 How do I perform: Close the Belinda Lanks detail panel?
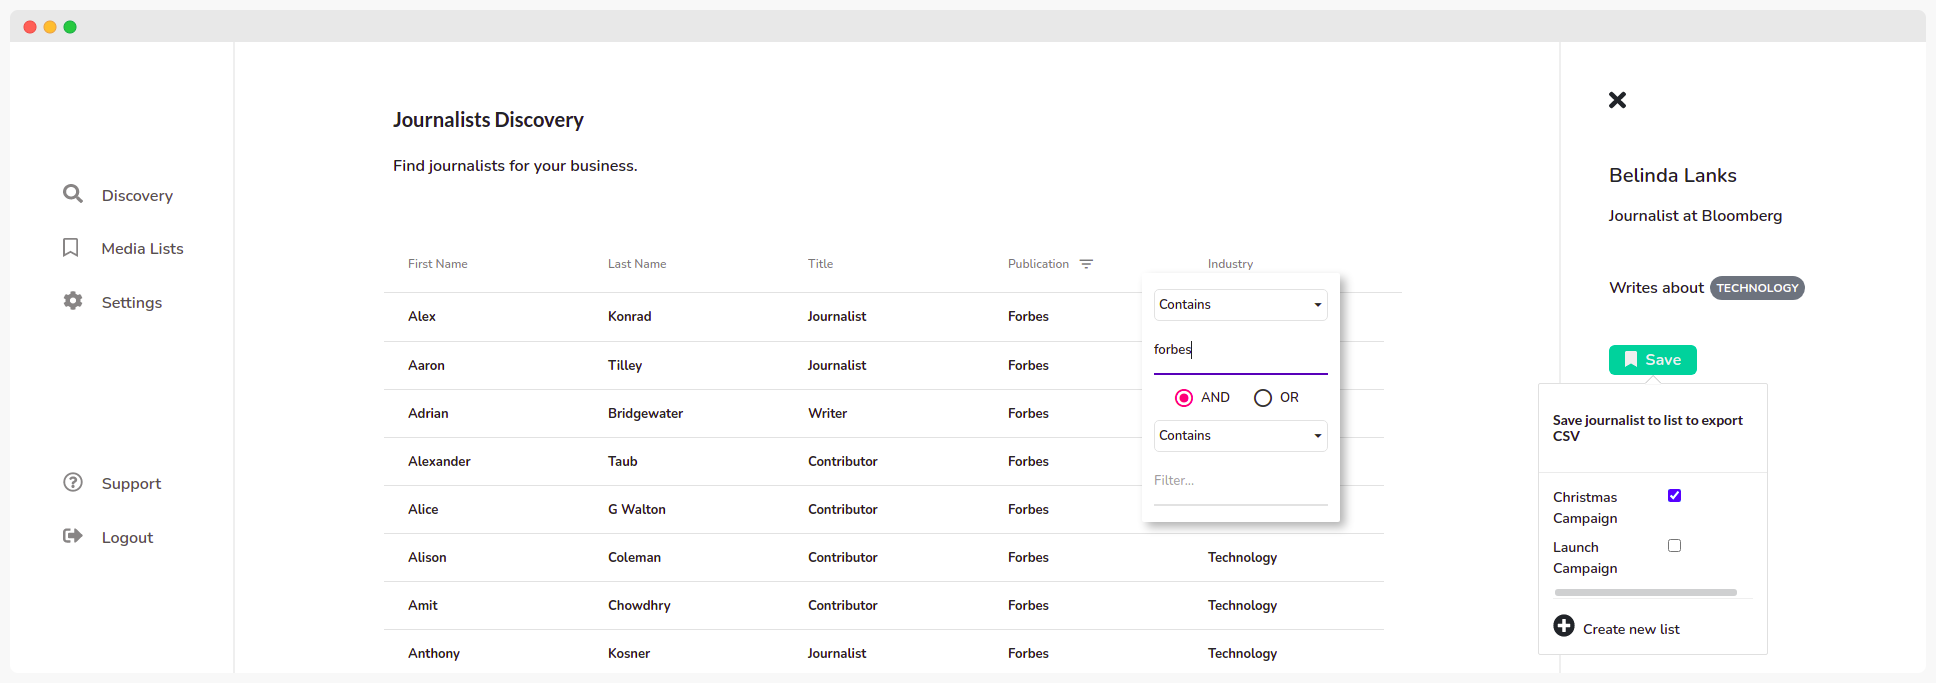click(x=1617, y=100)
